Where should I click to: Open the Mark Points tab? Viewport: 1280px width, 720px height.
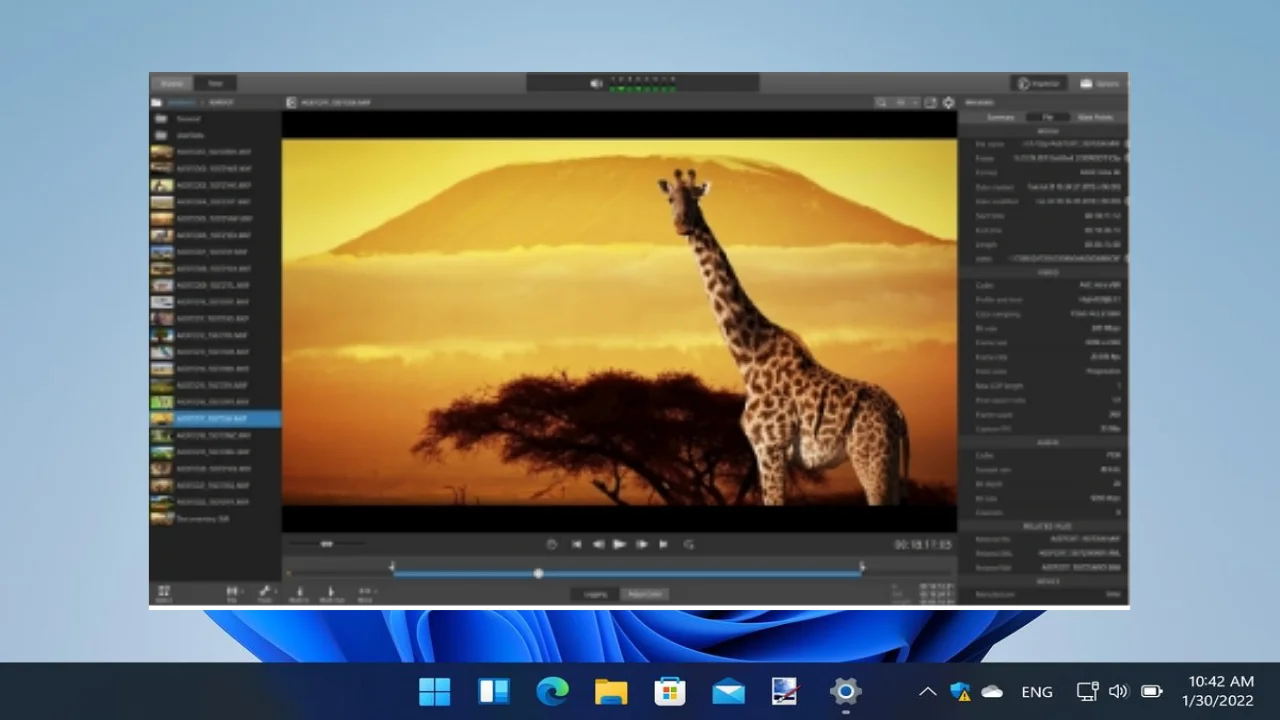[1096, 117]
